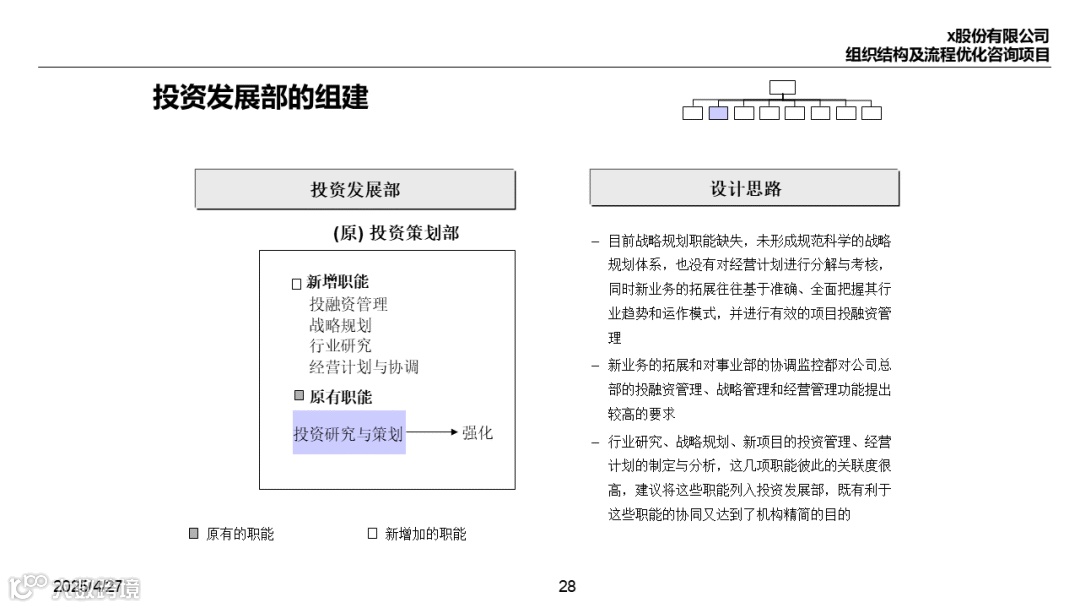This screenshot has height=608, width=1080.
Task: Click the bullet starting with 新业务的拓展和对事业部
Action: (749, 389)
